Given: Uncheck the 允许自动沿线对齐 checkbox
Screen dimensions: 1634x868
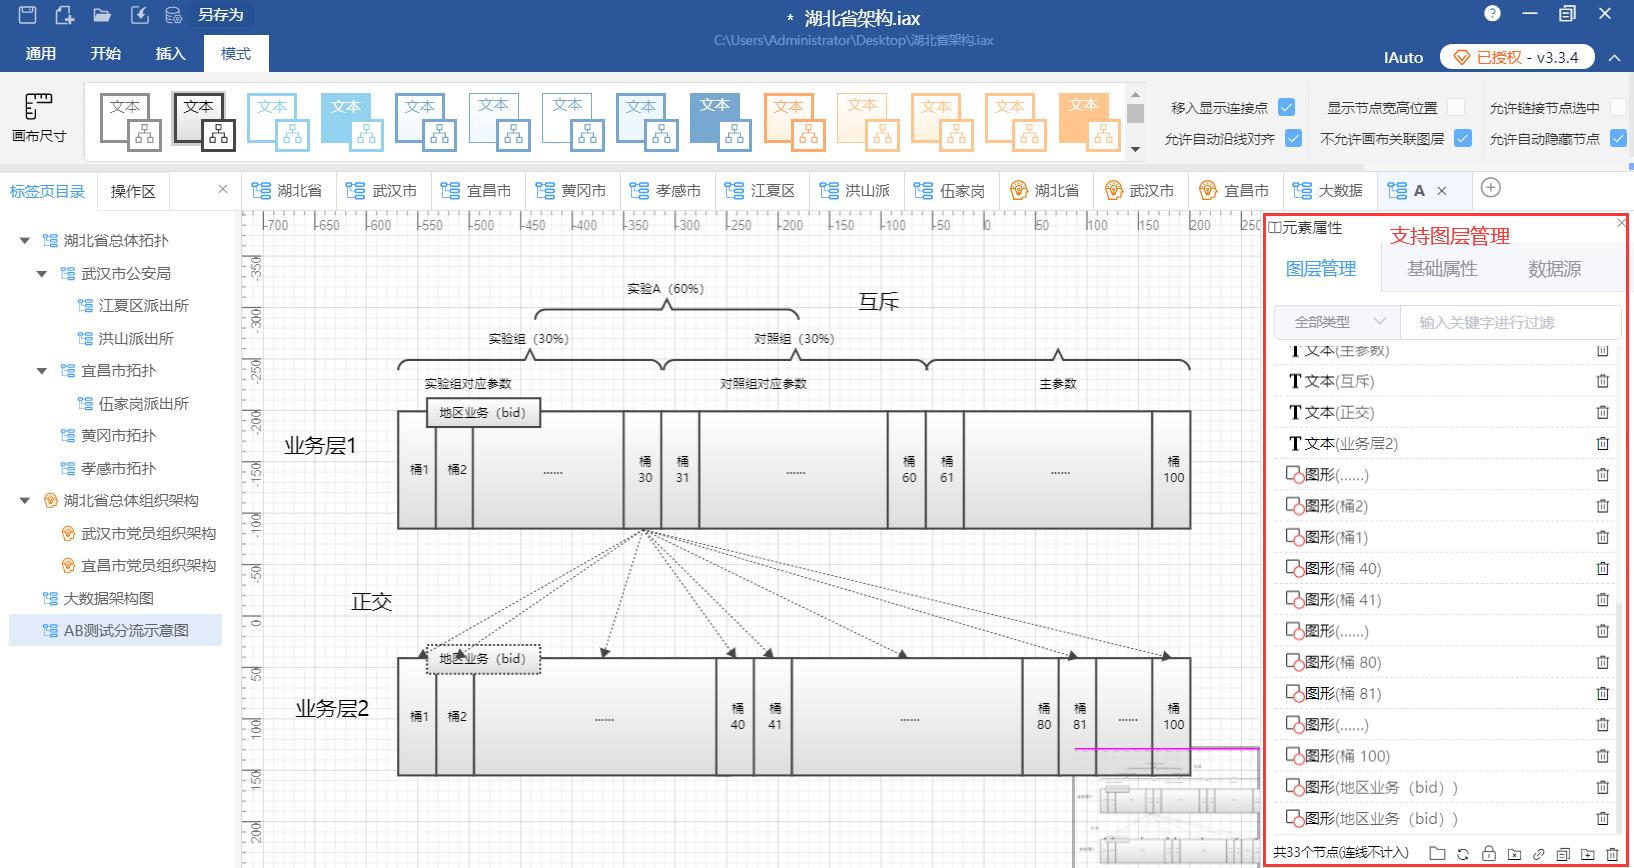Looking at the screenshot, I should tap(1293, 138).
